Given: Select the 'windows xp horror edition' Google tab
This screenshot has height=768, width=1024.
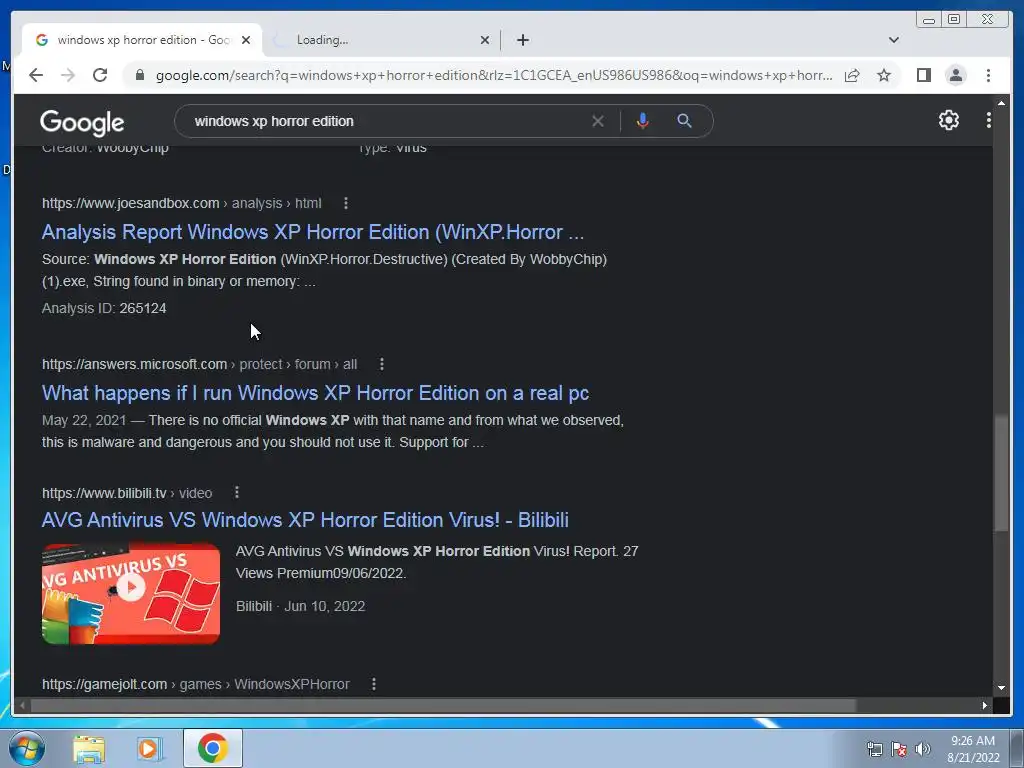Looking at the screenshot, I should (140, 40).
